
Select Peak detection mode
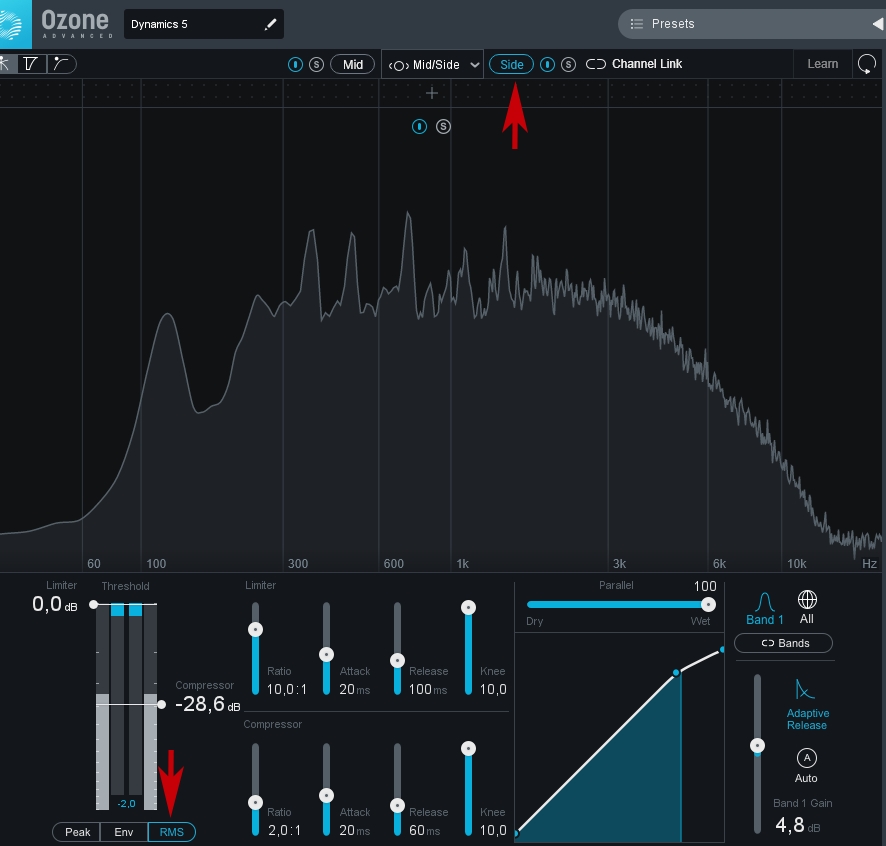tap(77, 832)
